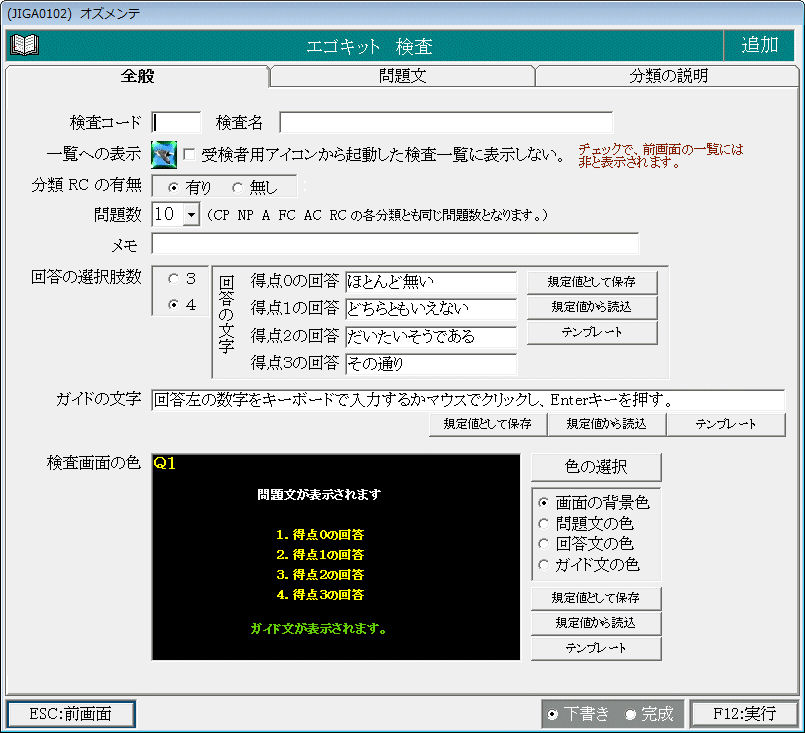Click 規定値から読込 beside answer texts
Image resolution: width=805 pixels, height=733 pixels.
pos(592,307)
